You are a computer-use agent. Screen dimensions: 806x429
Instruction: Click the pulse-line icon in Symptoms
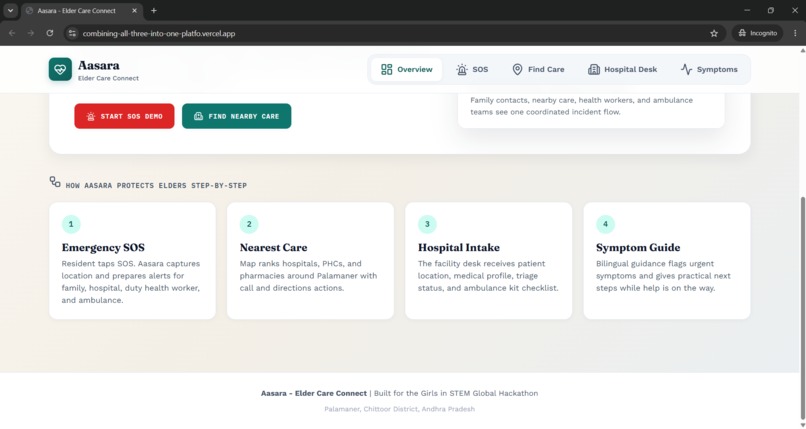[686, 69]
